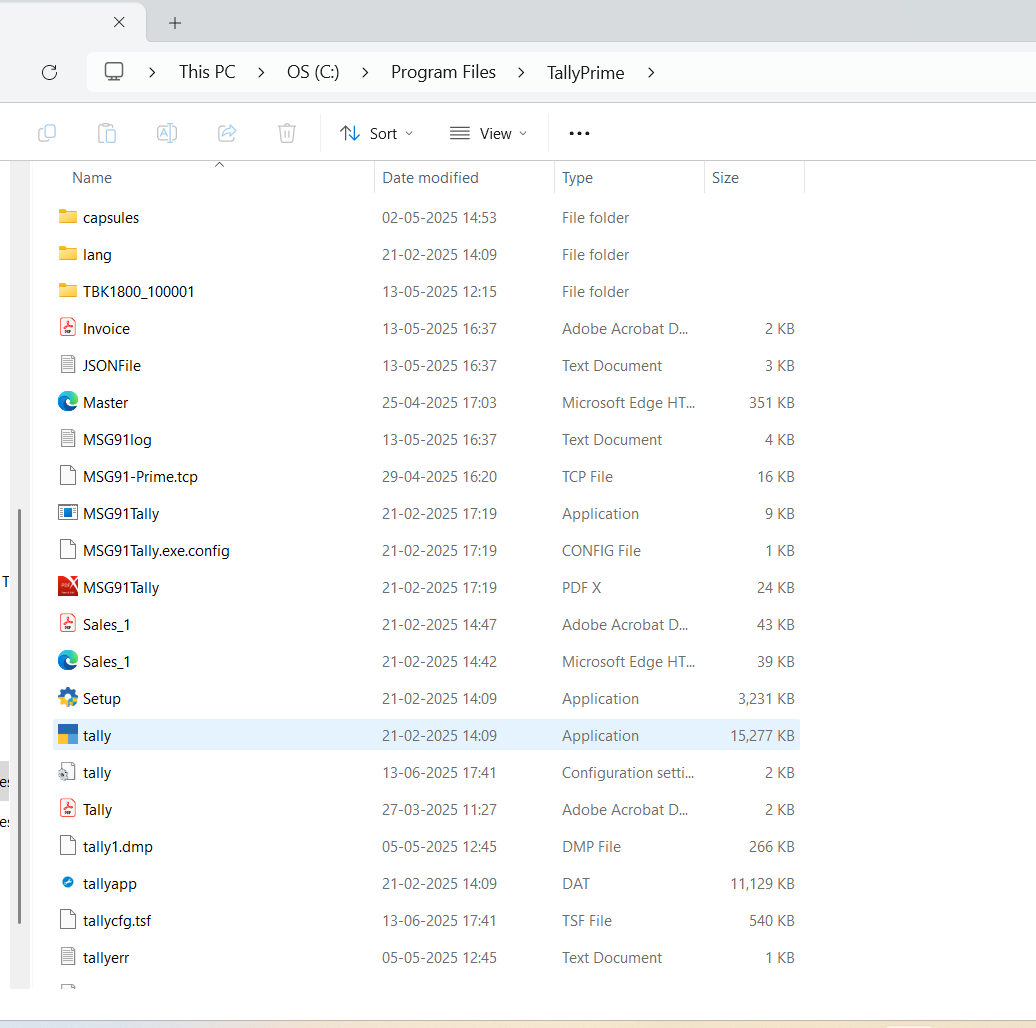Click the PC monitor icon in address bar
Viewport: 1036px width, 1028px height.
(x=114, y=71)
